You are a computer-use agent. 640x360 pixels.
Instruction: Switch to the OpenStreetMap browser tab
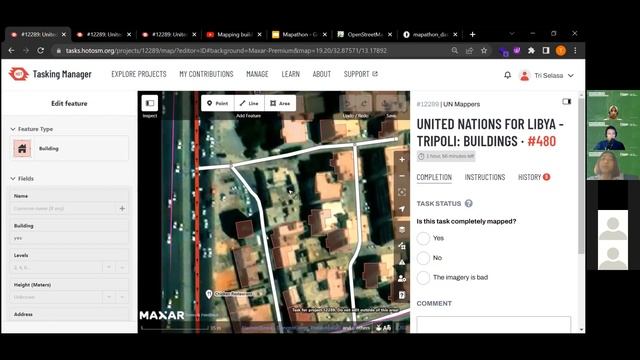pyautogui.click(x=365, y=35)
